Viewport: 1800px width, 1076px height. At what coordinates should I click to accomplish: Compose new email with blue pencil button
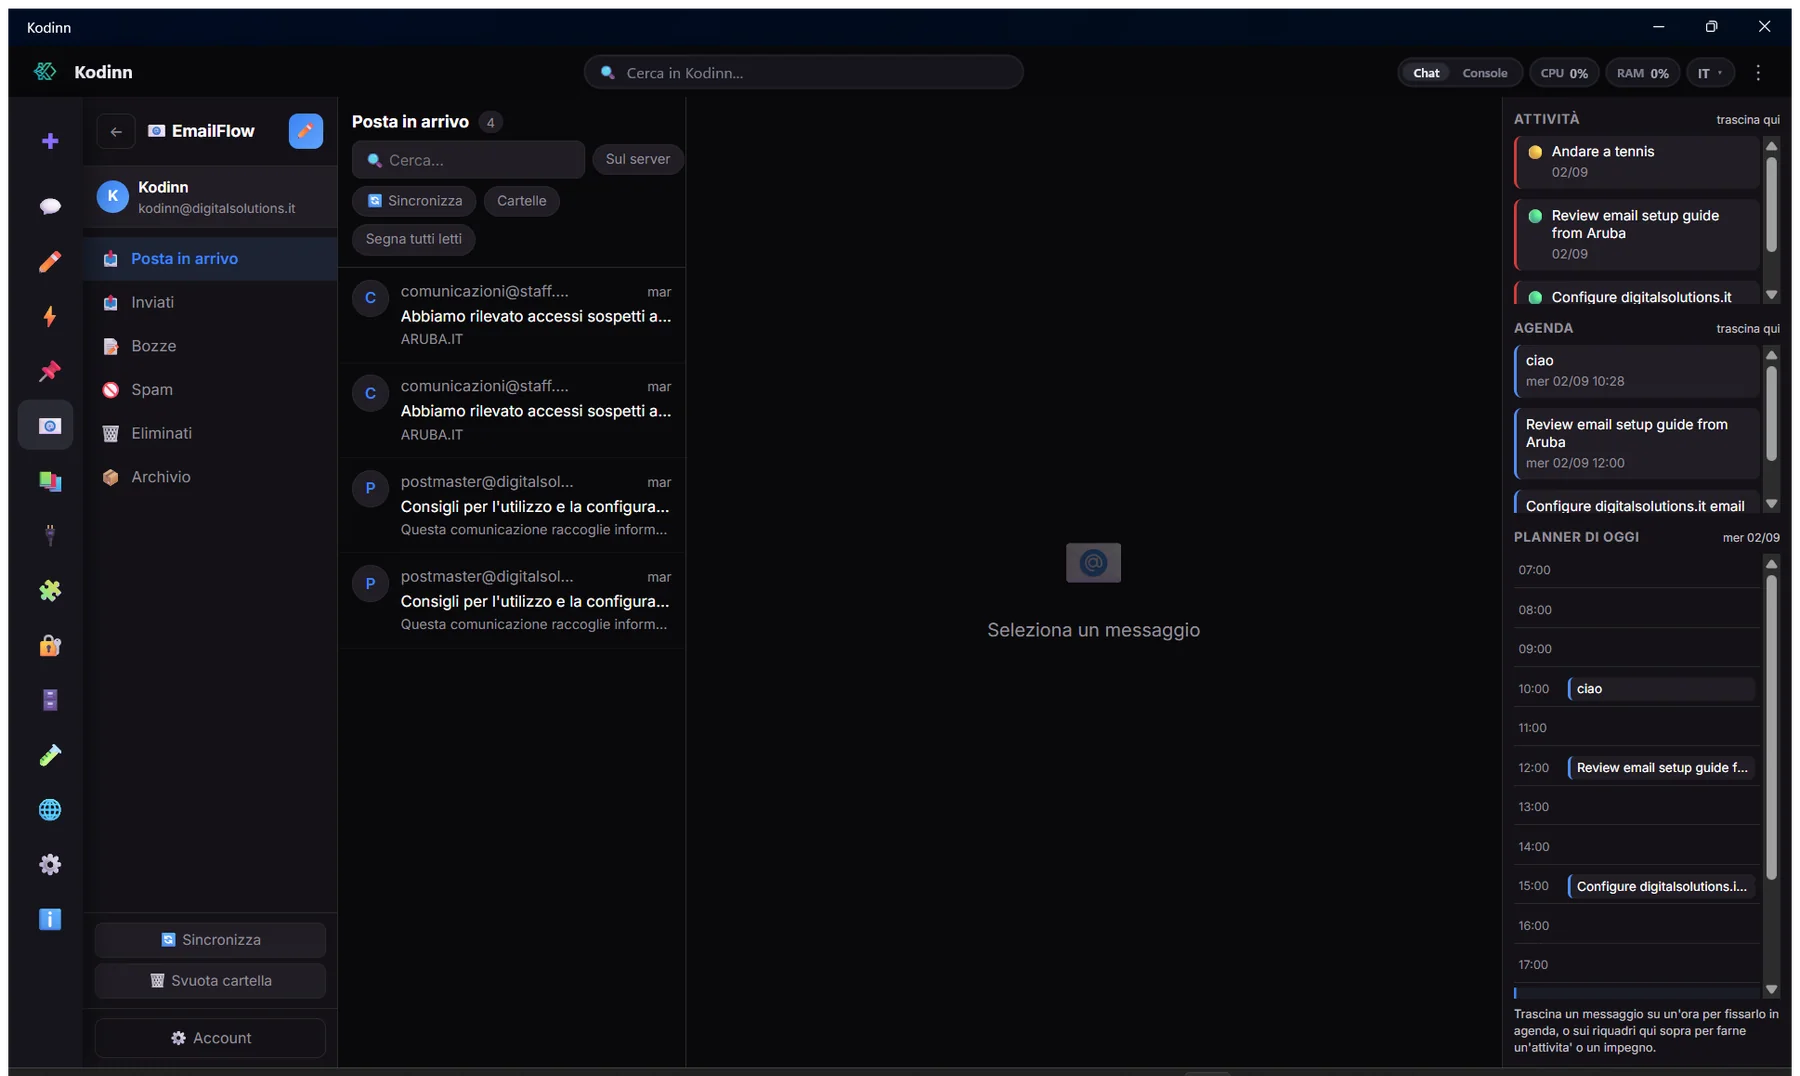305,131
